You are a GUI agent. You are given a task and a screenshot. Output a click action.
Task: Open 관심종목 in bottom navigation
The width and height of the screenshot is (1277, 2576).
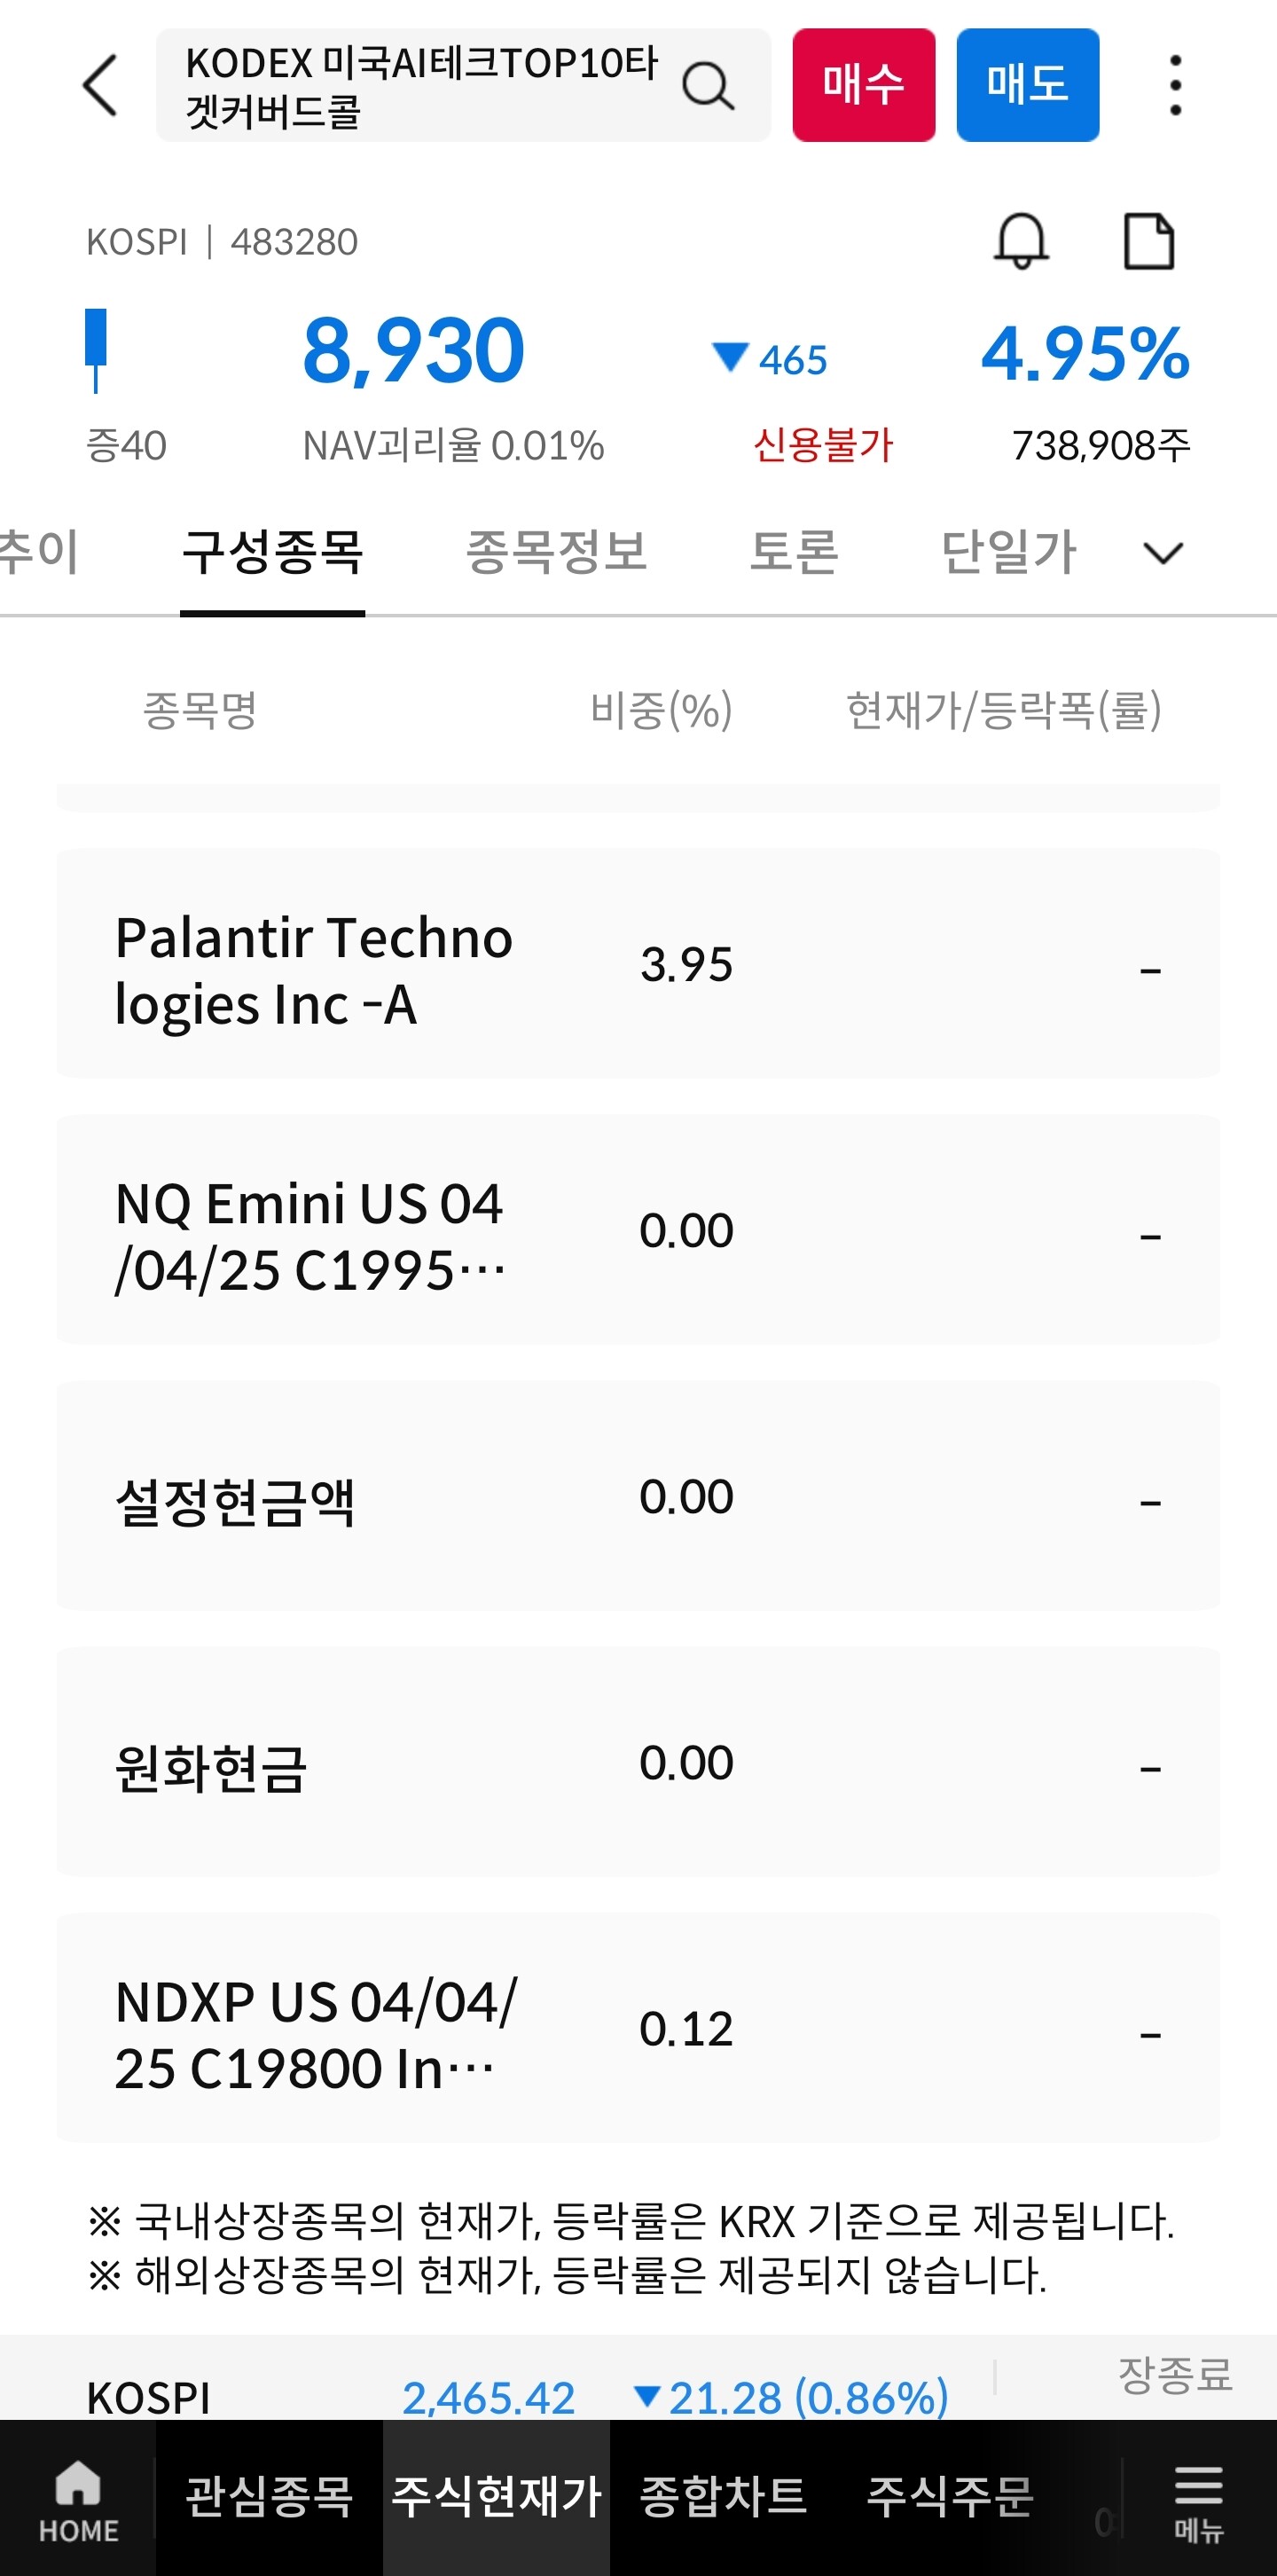269,2496
